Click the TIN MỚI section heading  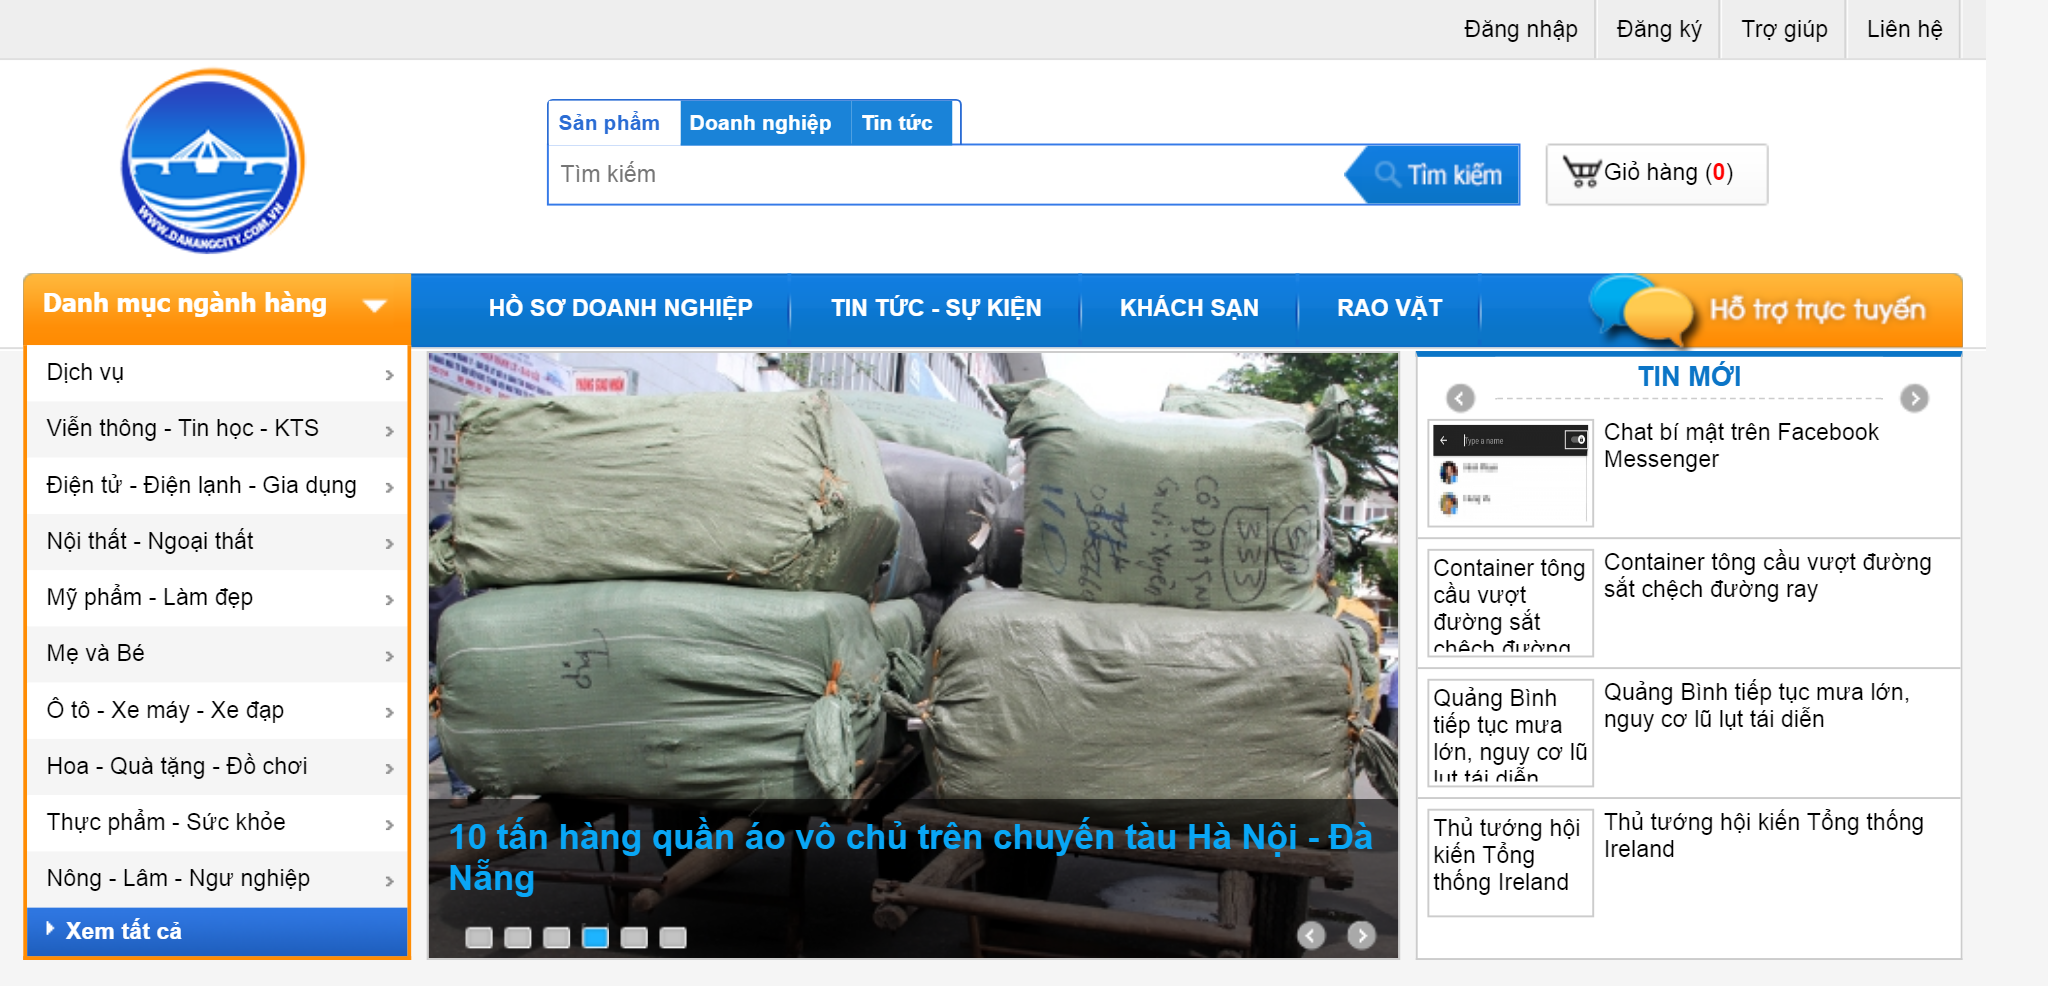(x=1689, y=377)
